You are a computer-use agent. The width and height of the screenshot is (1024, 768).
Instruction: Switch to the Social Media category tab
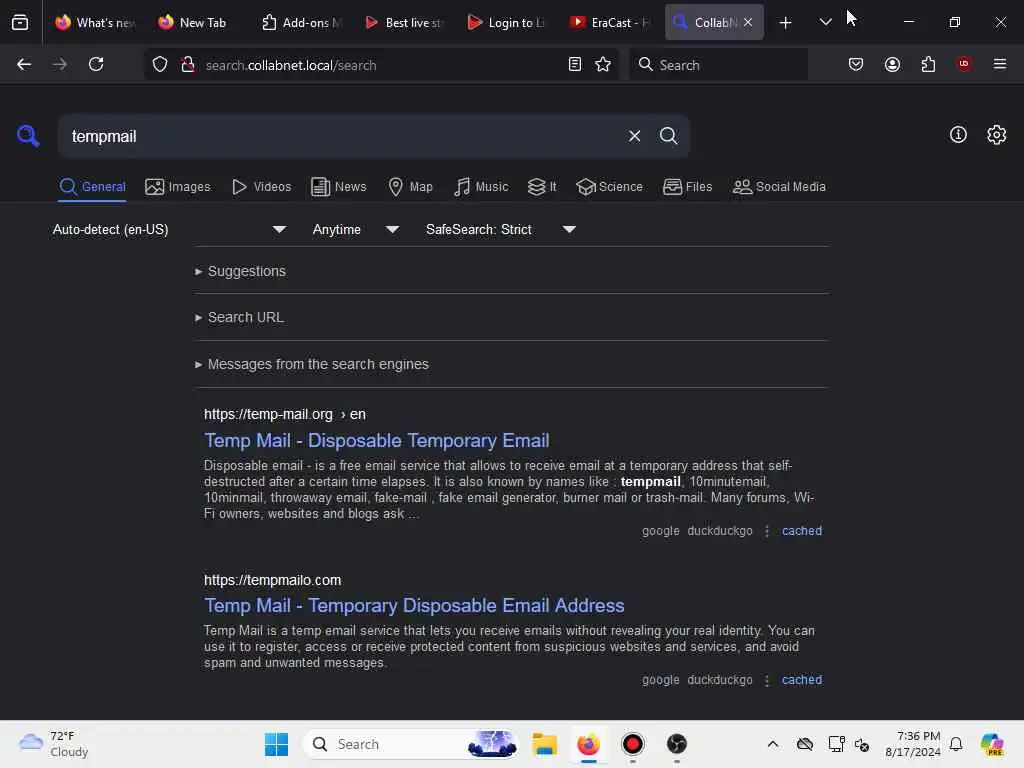pyautogui.click(x=779, y=187)
